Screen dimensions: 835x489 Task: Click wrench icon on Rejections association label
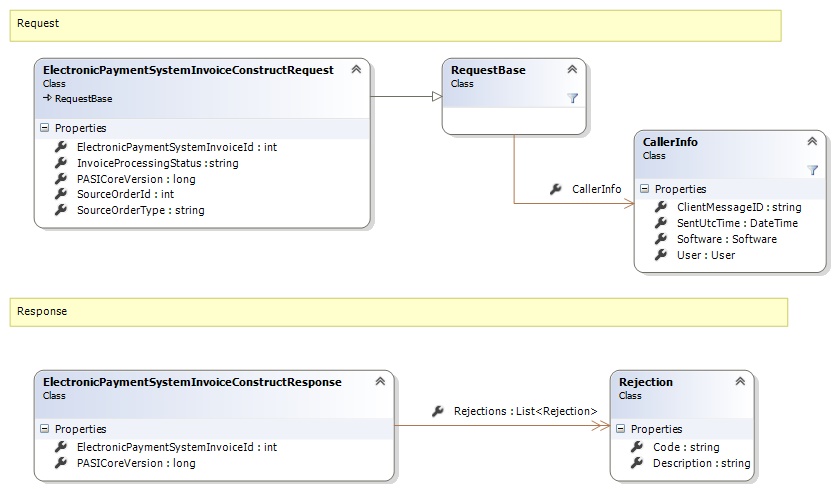pyautogui.click(x=438, y=411)
